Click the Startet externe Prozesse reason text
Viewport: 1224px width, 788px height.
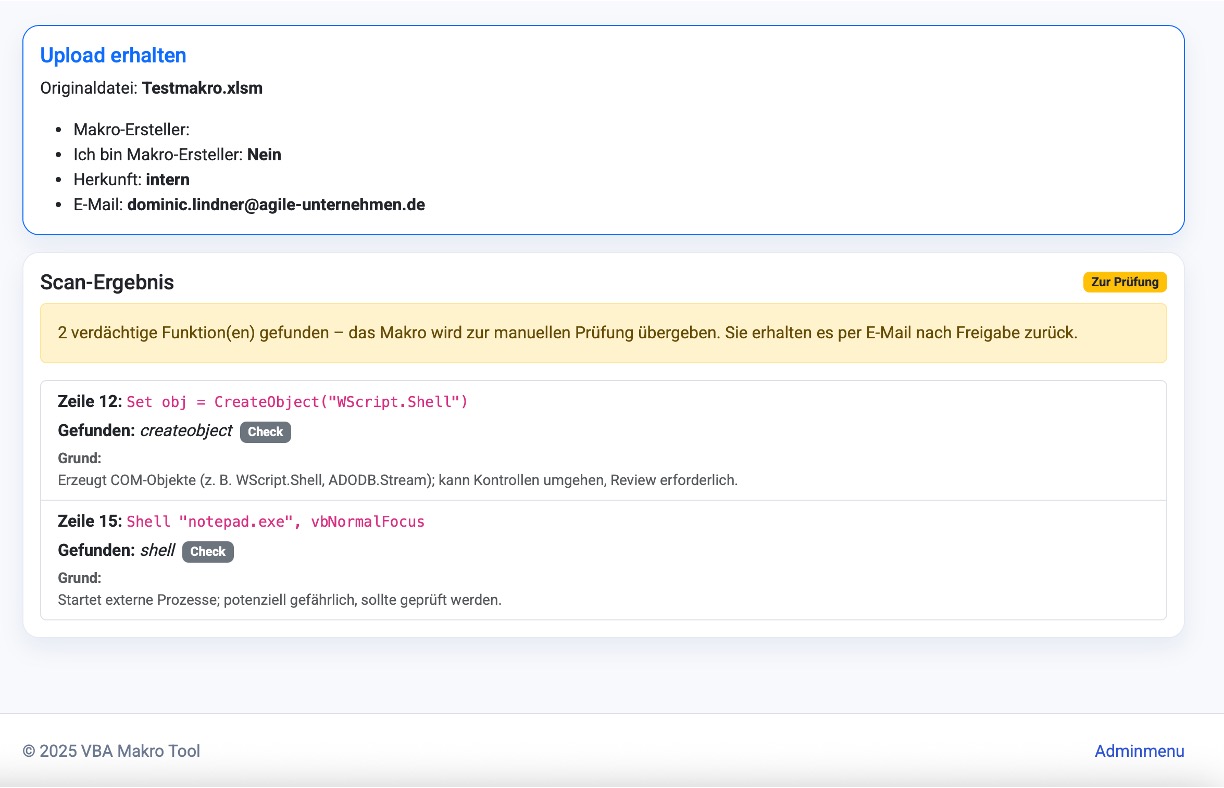click(x=279, y=600)
